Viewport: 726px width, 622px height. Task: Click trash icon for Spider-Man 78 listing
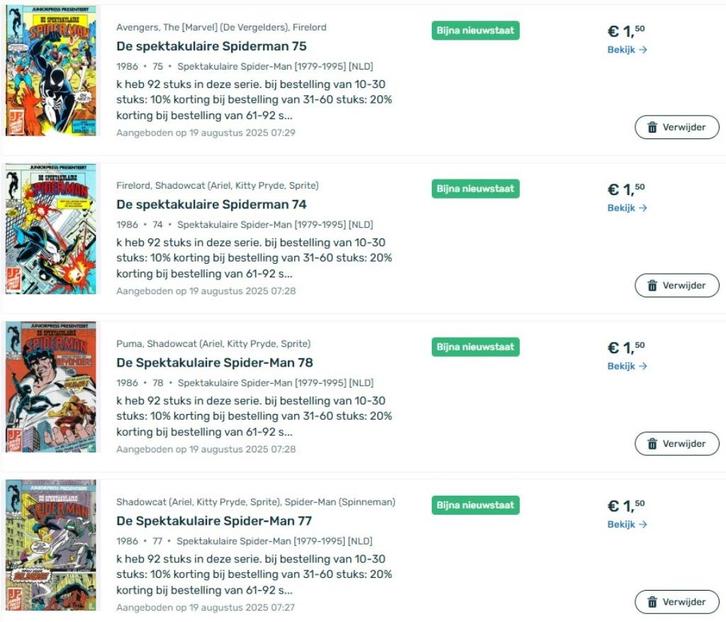[x=652, y=443]
